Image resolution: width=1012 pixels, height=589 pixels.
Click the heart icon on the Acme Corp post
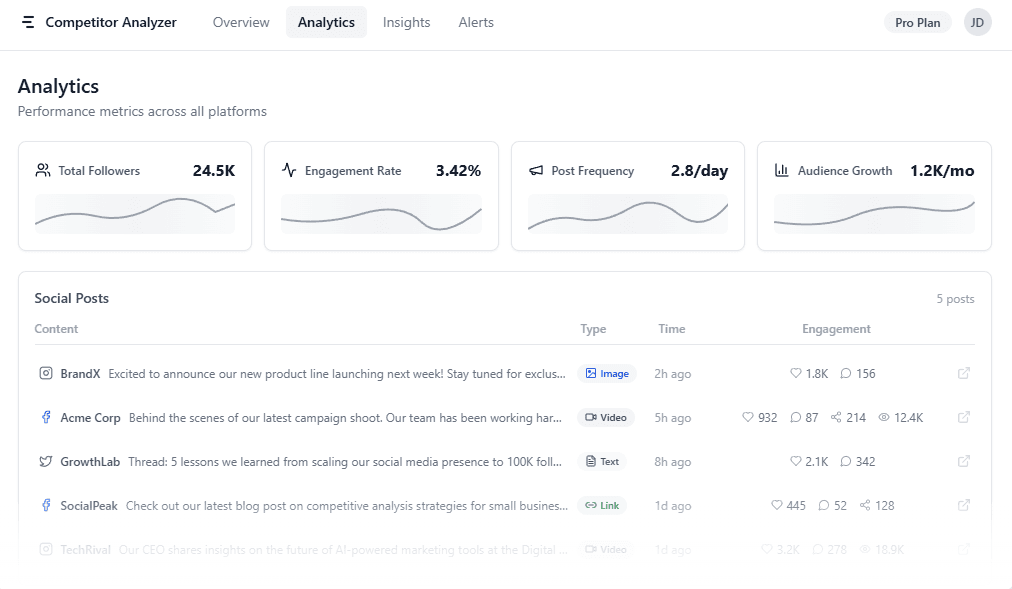point(746,417)
